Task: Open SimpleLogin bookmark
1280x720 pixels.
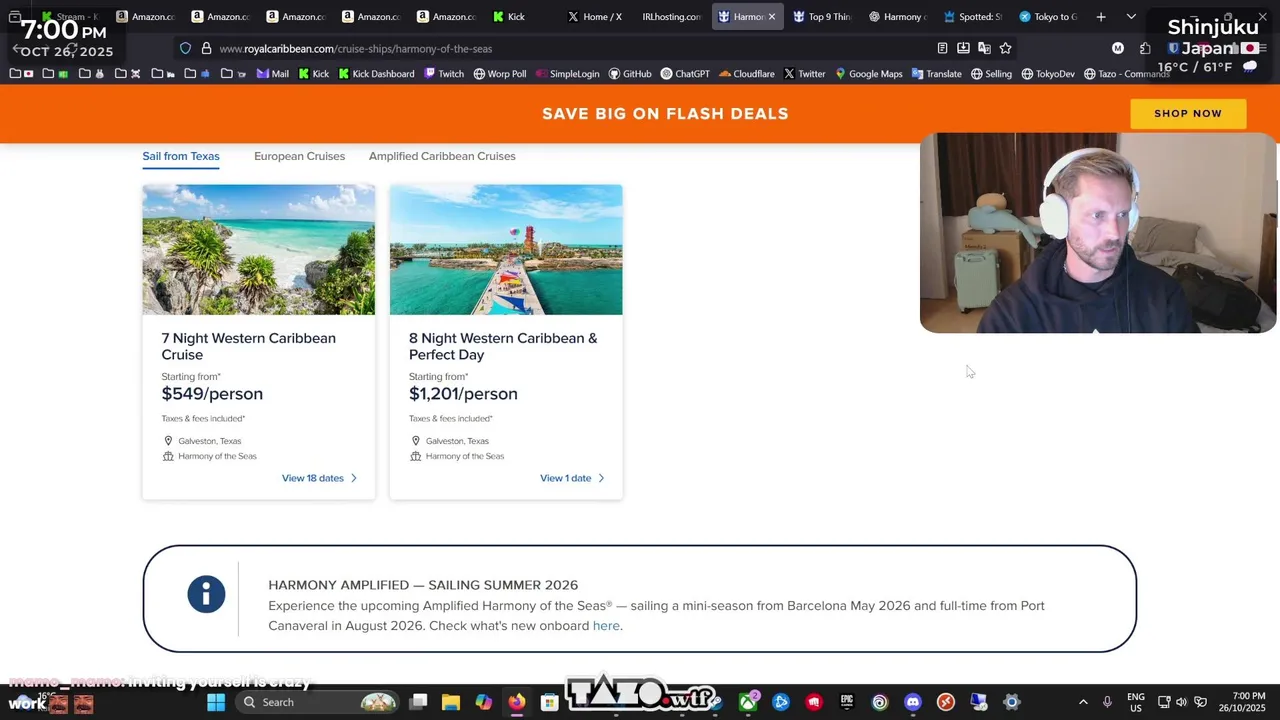Action: 567,74
